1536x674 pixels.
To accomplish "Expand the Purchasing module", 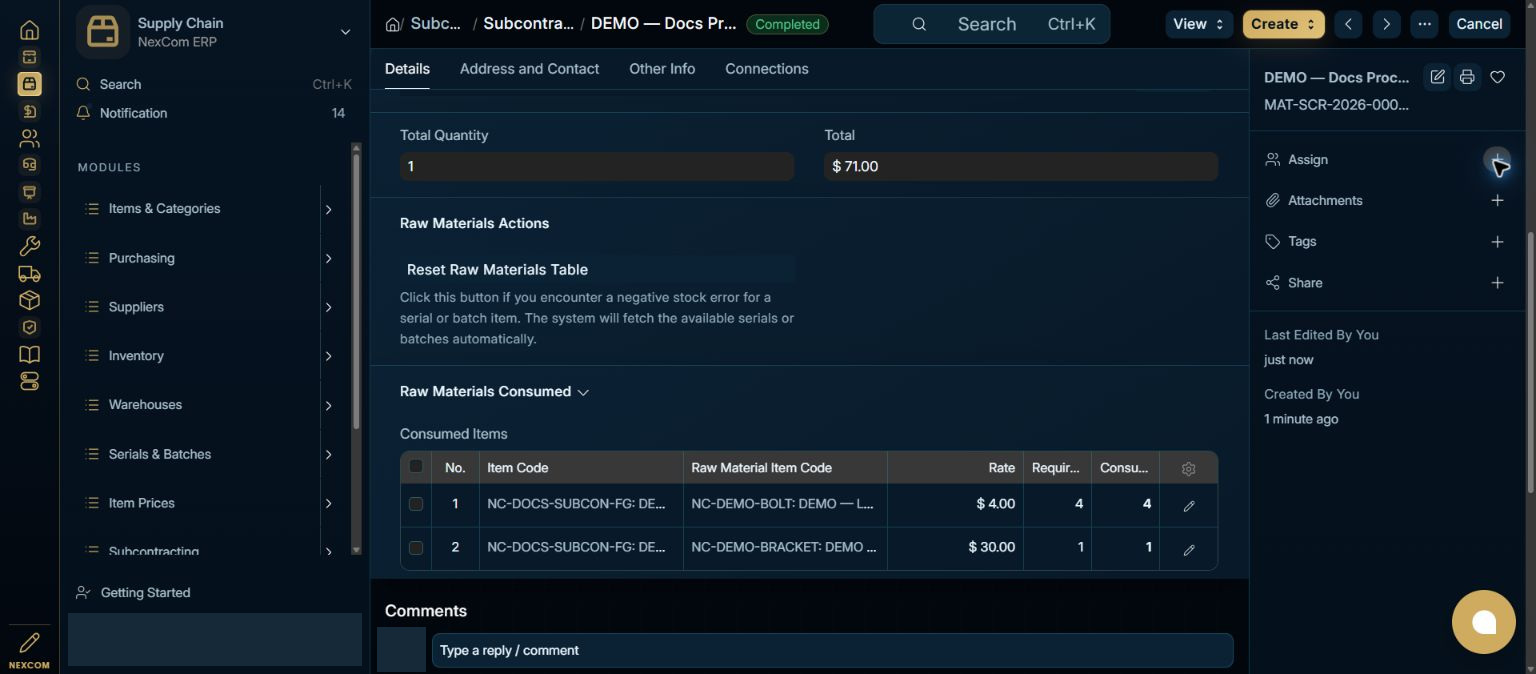I will [328, 258].
